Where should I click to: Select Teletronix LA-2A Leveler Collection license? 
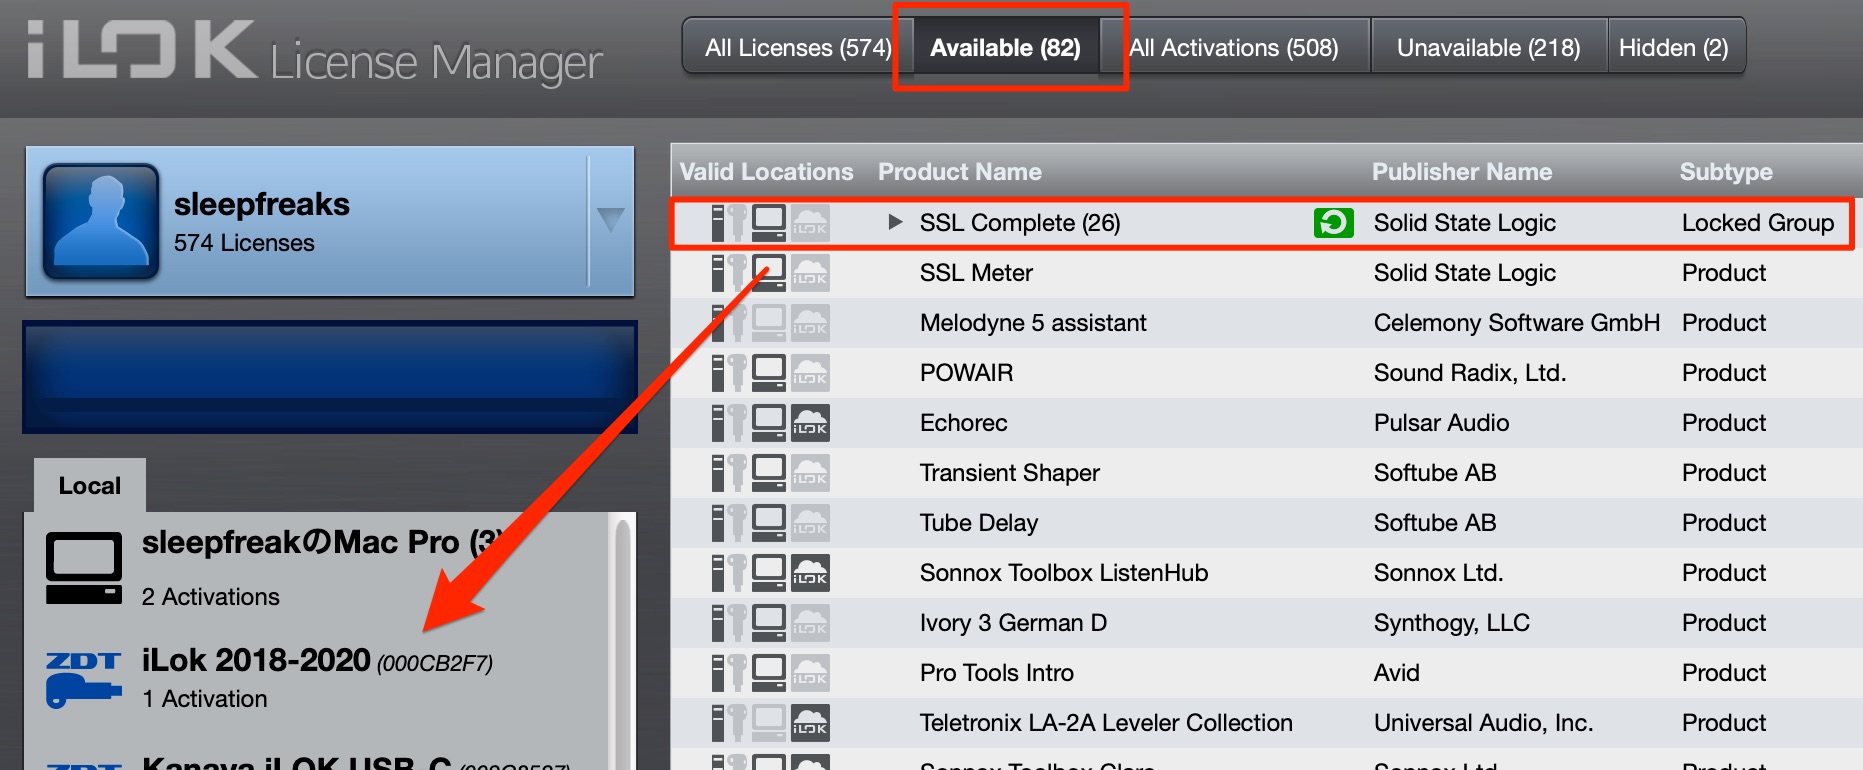(x=1266, y=723)
